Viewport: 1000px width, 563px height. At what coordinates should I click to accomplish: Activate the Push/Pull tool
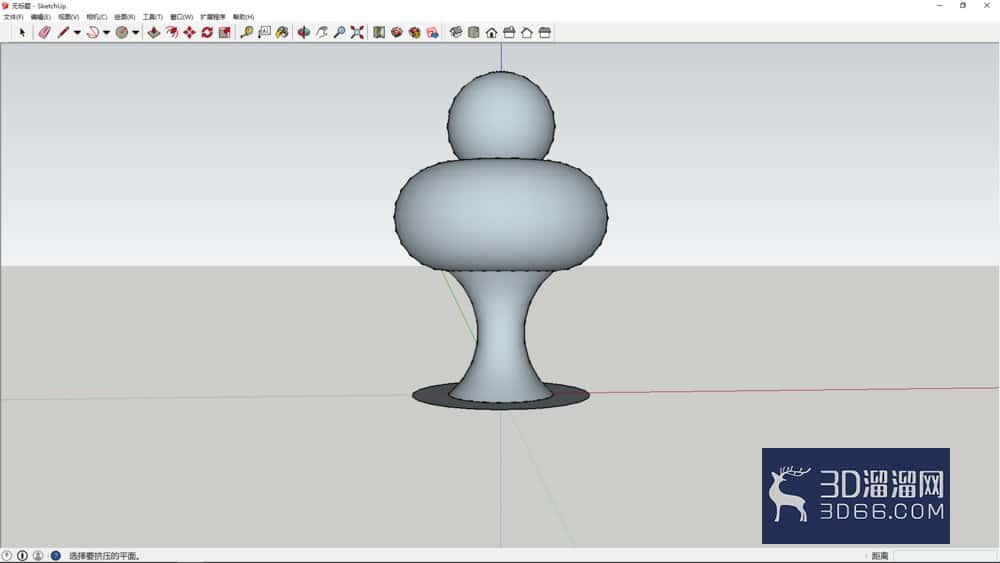click(x=154, y=33)
